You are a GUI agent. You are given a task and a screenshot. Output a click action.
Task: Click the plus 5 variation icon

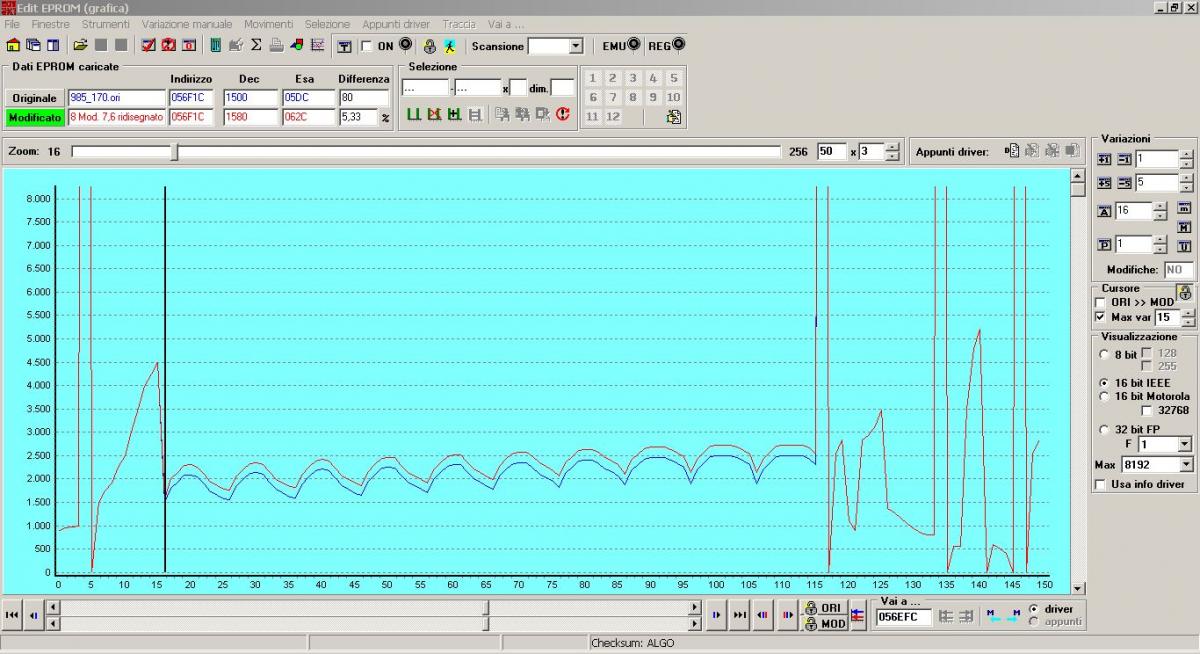click(x=1104, y=183)
